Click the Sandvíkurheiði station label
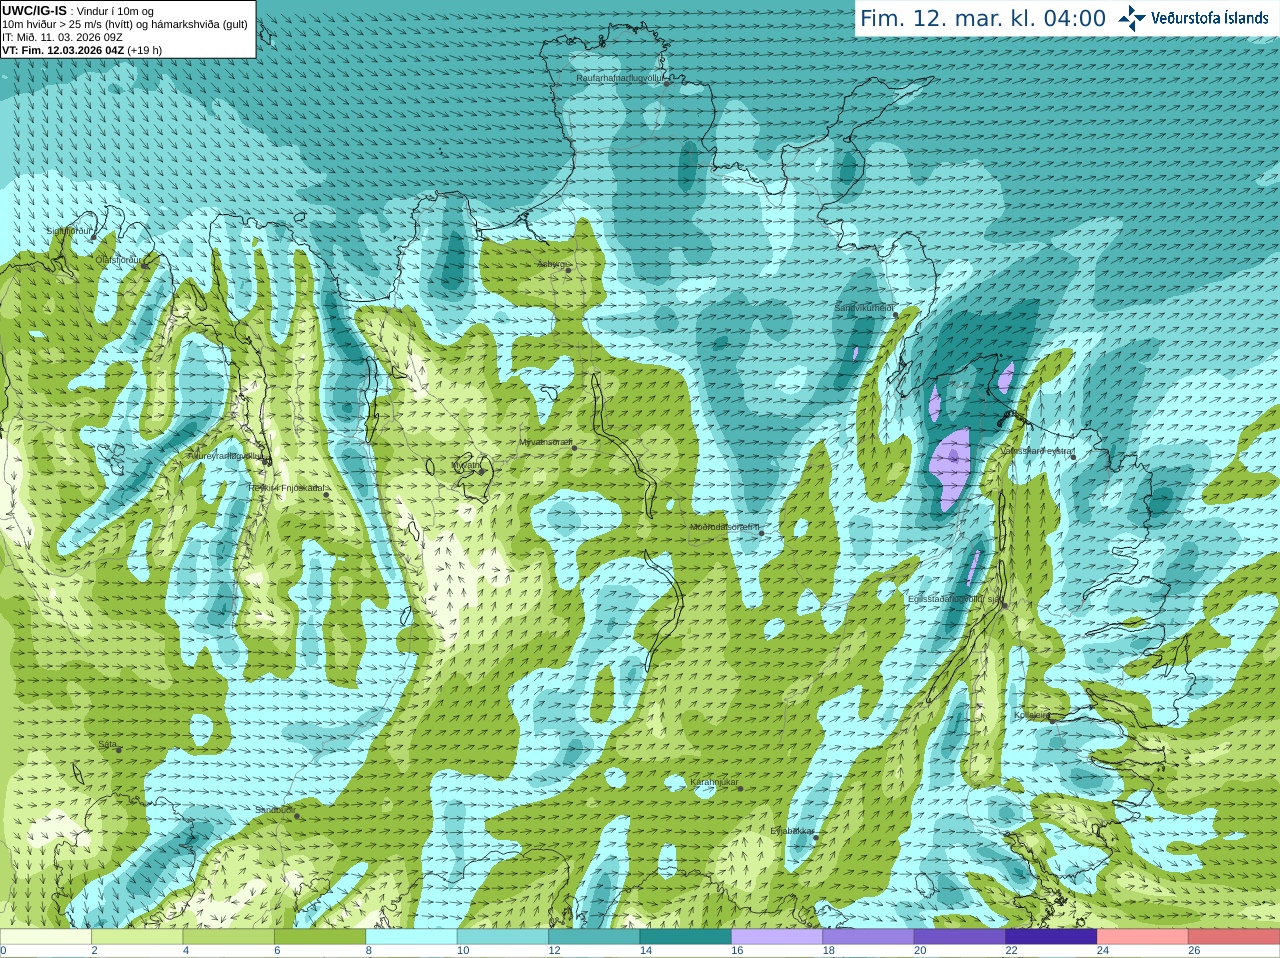Viewport: 1280px width, 958px height. pos(864,308)
